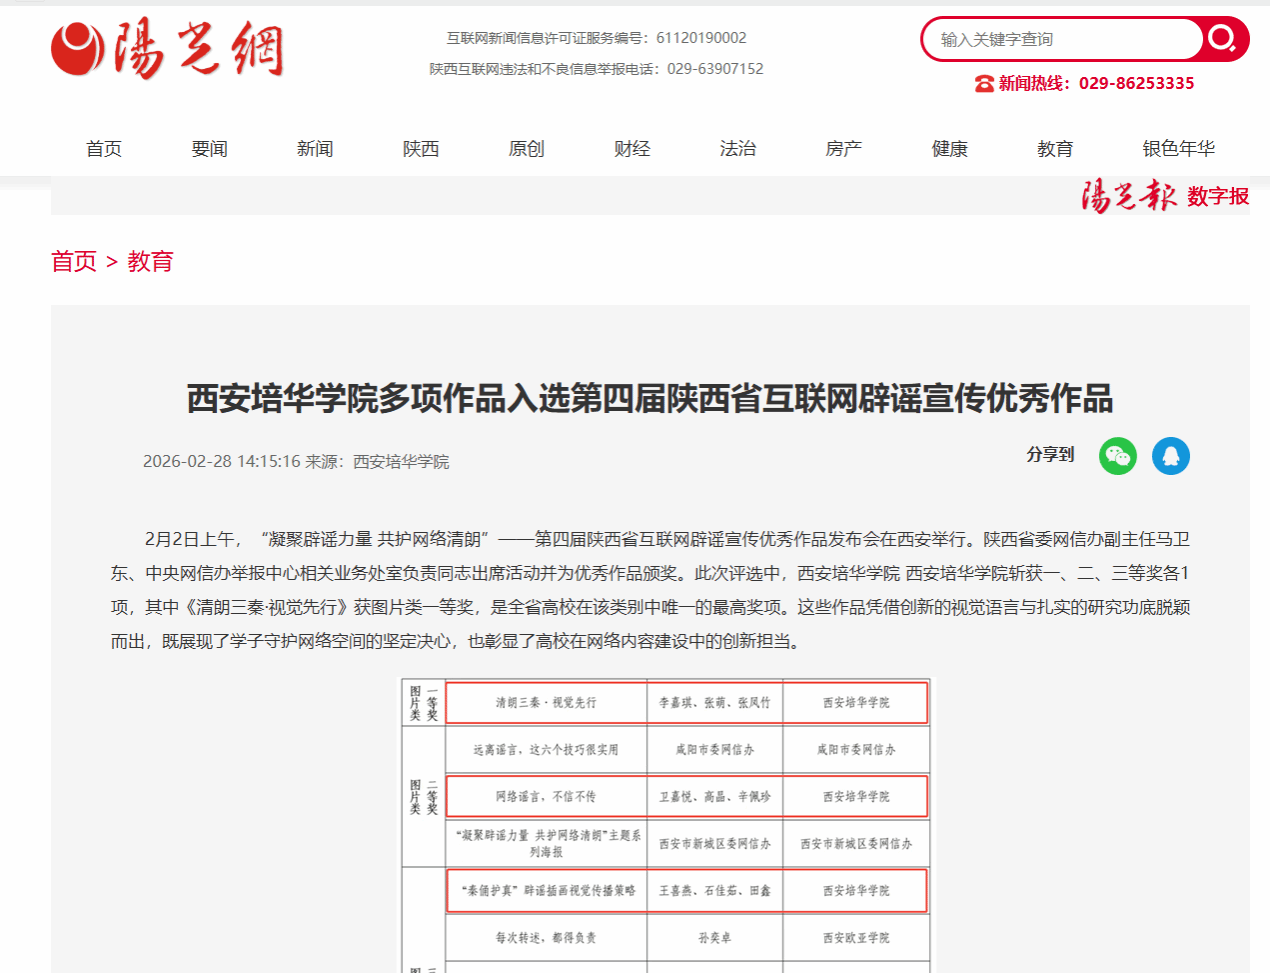Open the 健康 navigation item
This screenshot has width=1270, height=973.
(x=949, y=149)
